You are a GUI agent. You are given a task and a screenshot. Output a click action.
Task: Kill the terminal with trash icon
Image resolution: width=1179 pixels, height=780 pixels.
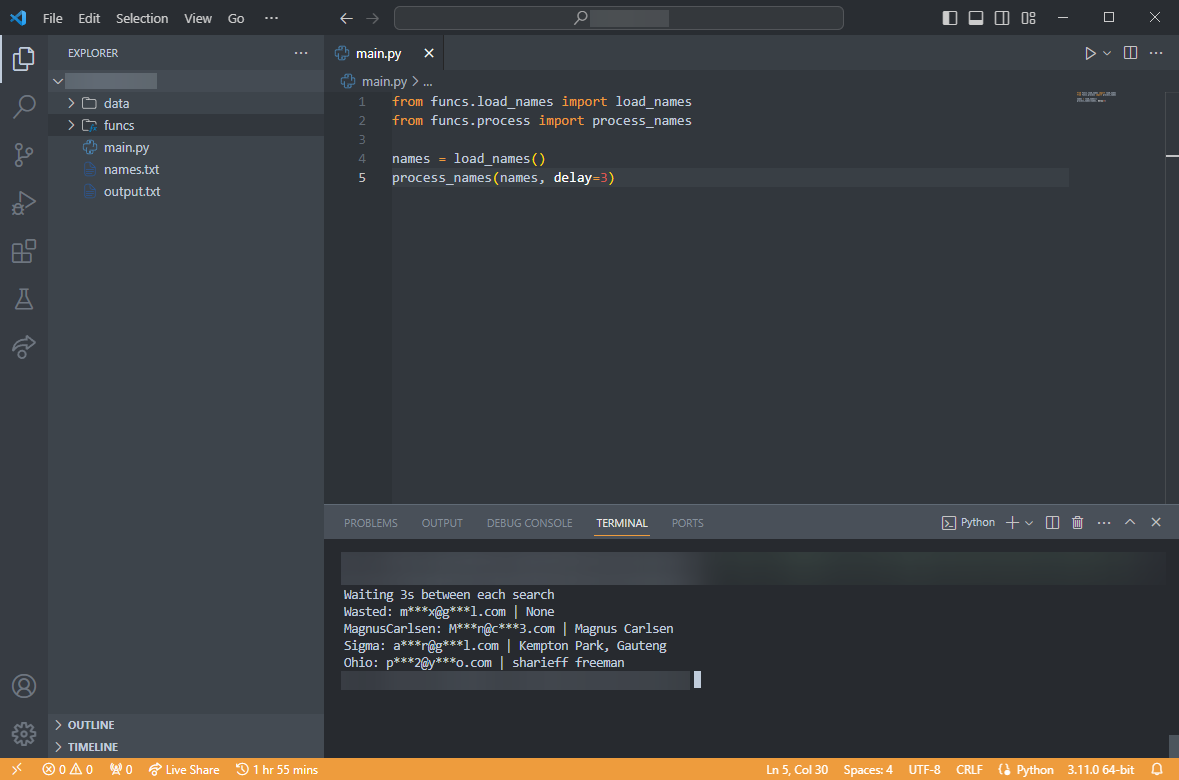point(1077,523)
